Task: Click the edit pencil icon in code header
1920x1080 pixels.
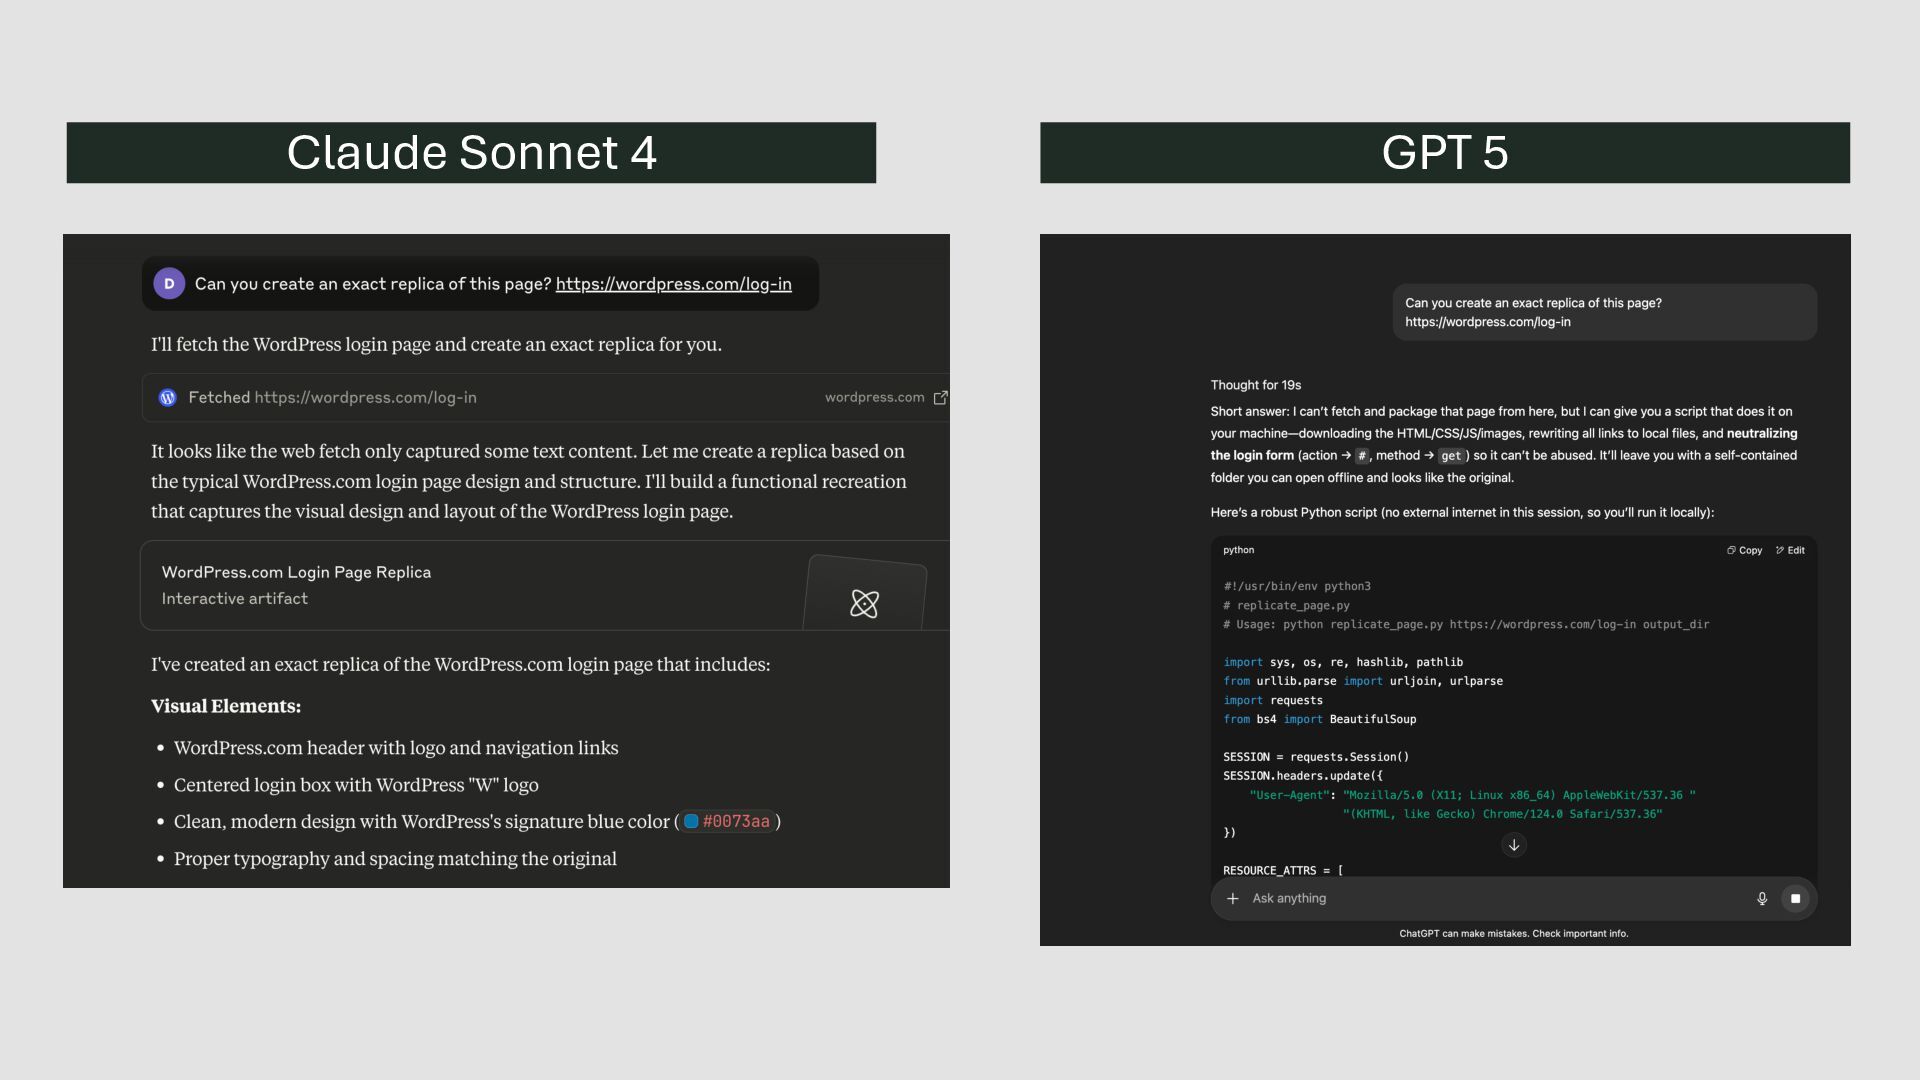Action: (x=1780, y=550)
